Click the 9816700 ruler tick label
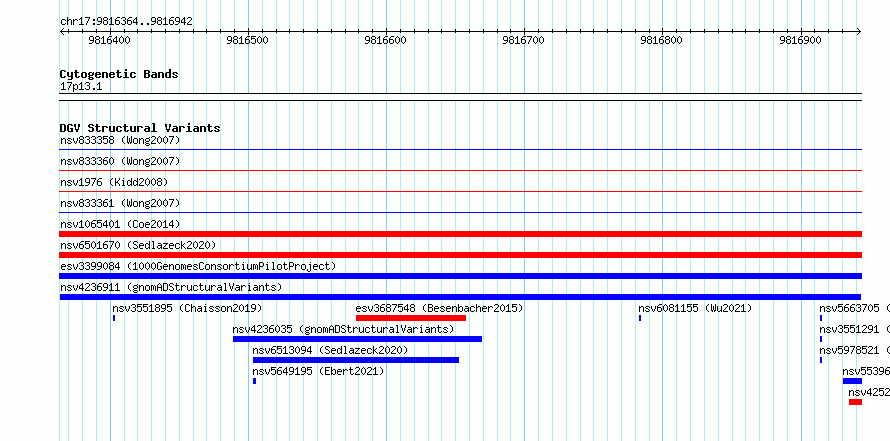The height and width of the screenshot is (441, 890). [x=523, y=40]
